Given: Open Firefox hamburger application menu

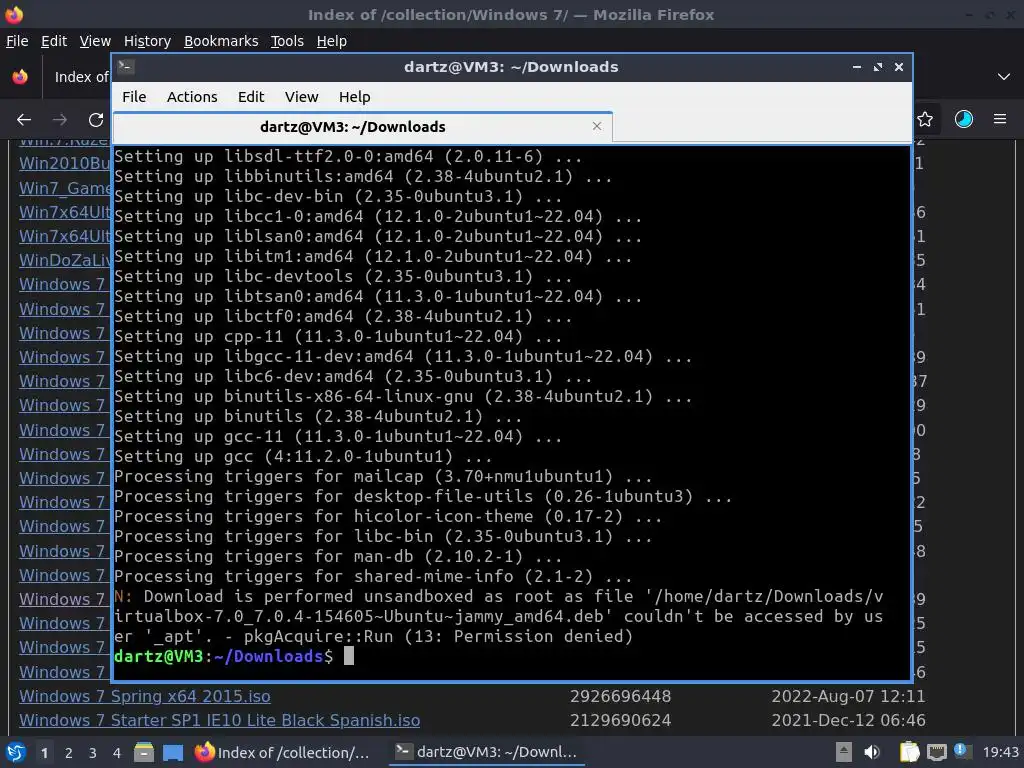Looking at the screenshot, I should click(1000, 119).
